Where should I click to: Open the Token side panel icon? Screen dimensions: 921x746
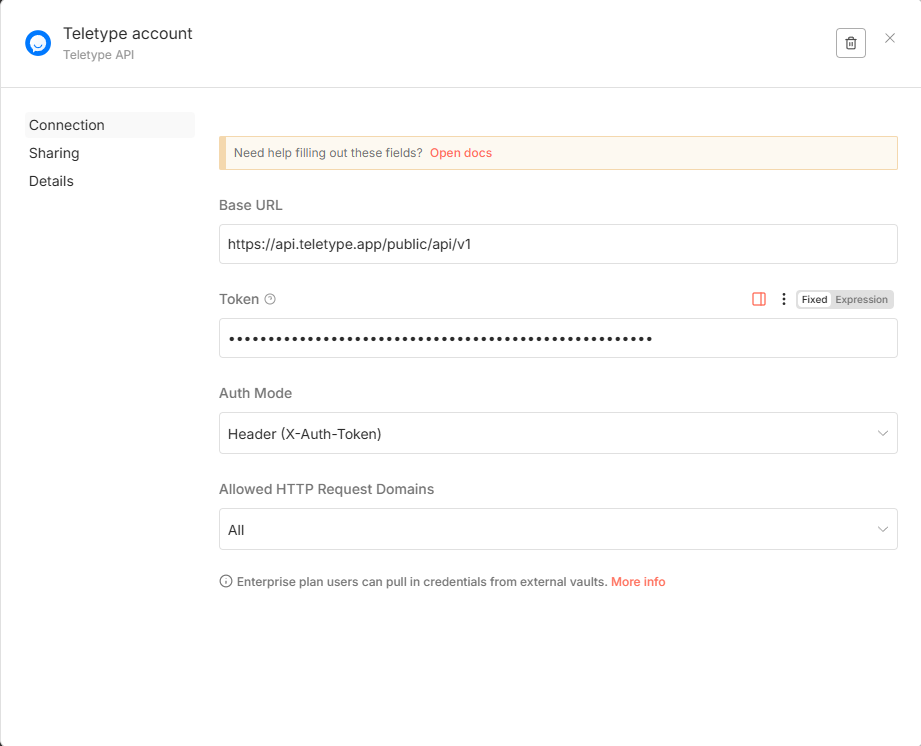coord(759,299)
